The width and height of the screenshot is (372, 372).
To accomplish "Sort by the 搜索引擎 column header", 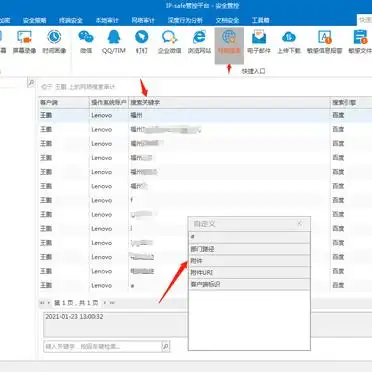I will point(351,103).
